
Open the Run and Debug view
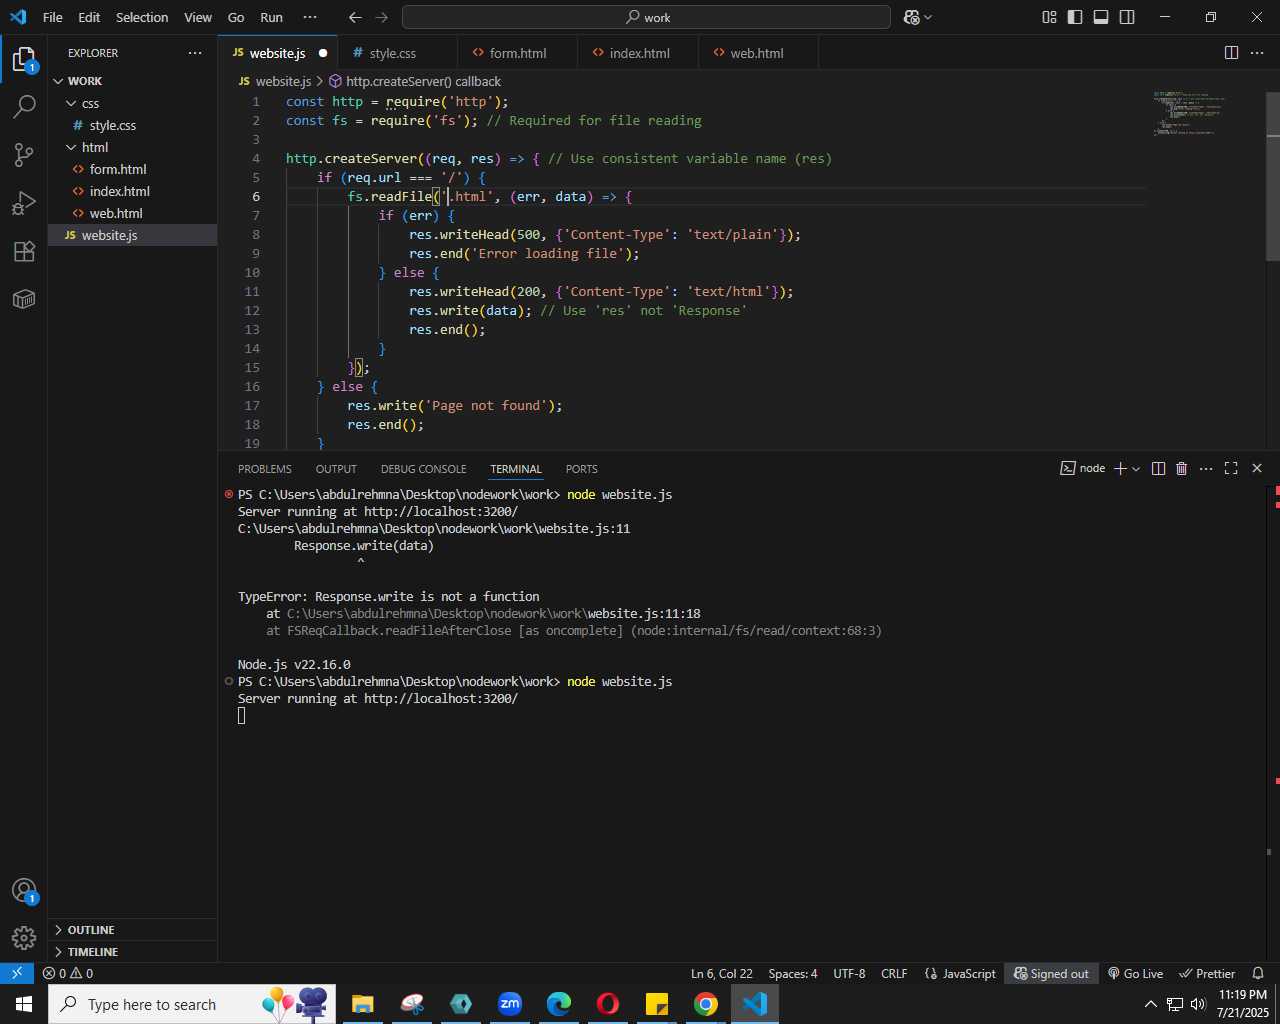pyautogui.click(x=24, y=203)
